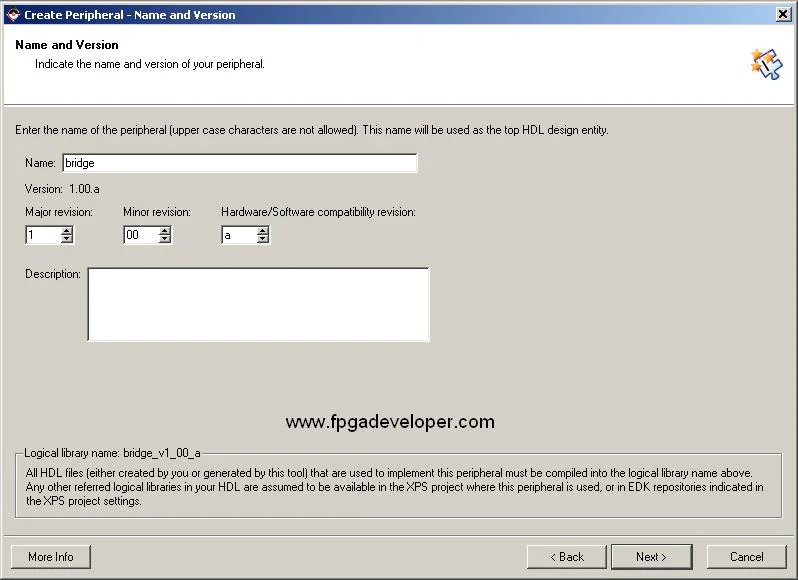Close the Create Peripheral dialog

click(x=783, y=14)
